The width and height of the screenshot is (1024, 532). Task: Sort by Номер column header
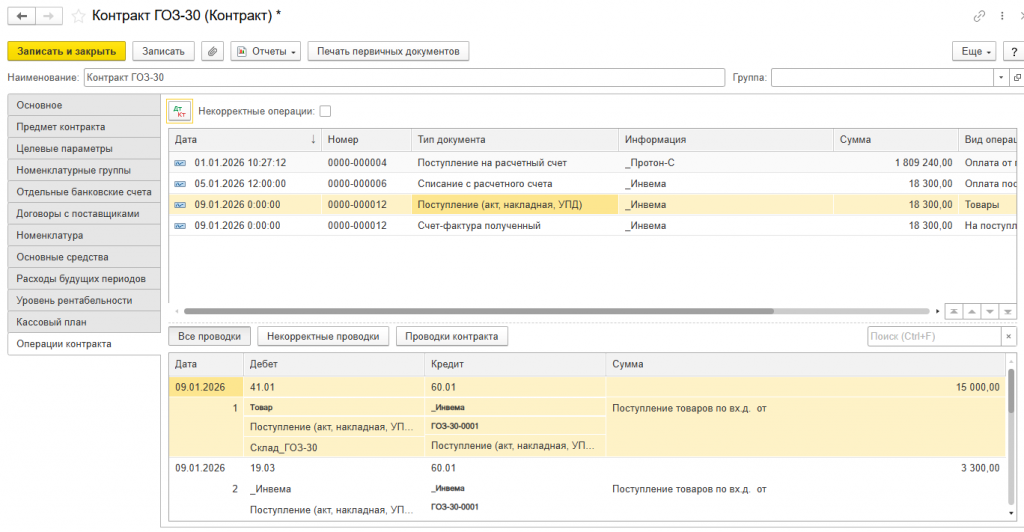click(x=366, y=139)
